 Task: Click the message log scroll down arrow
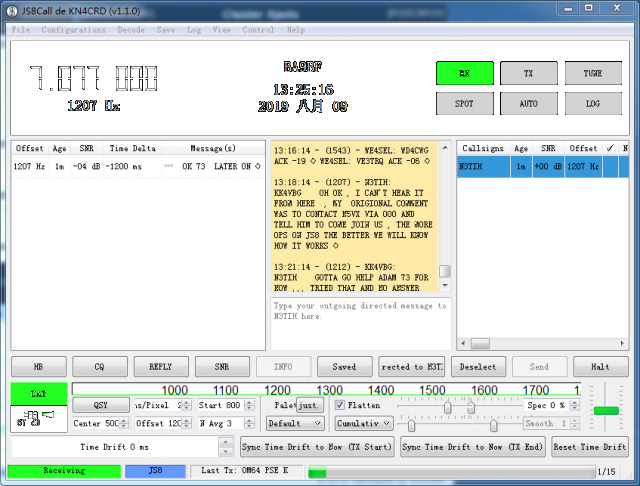click(x=445, y=286)
